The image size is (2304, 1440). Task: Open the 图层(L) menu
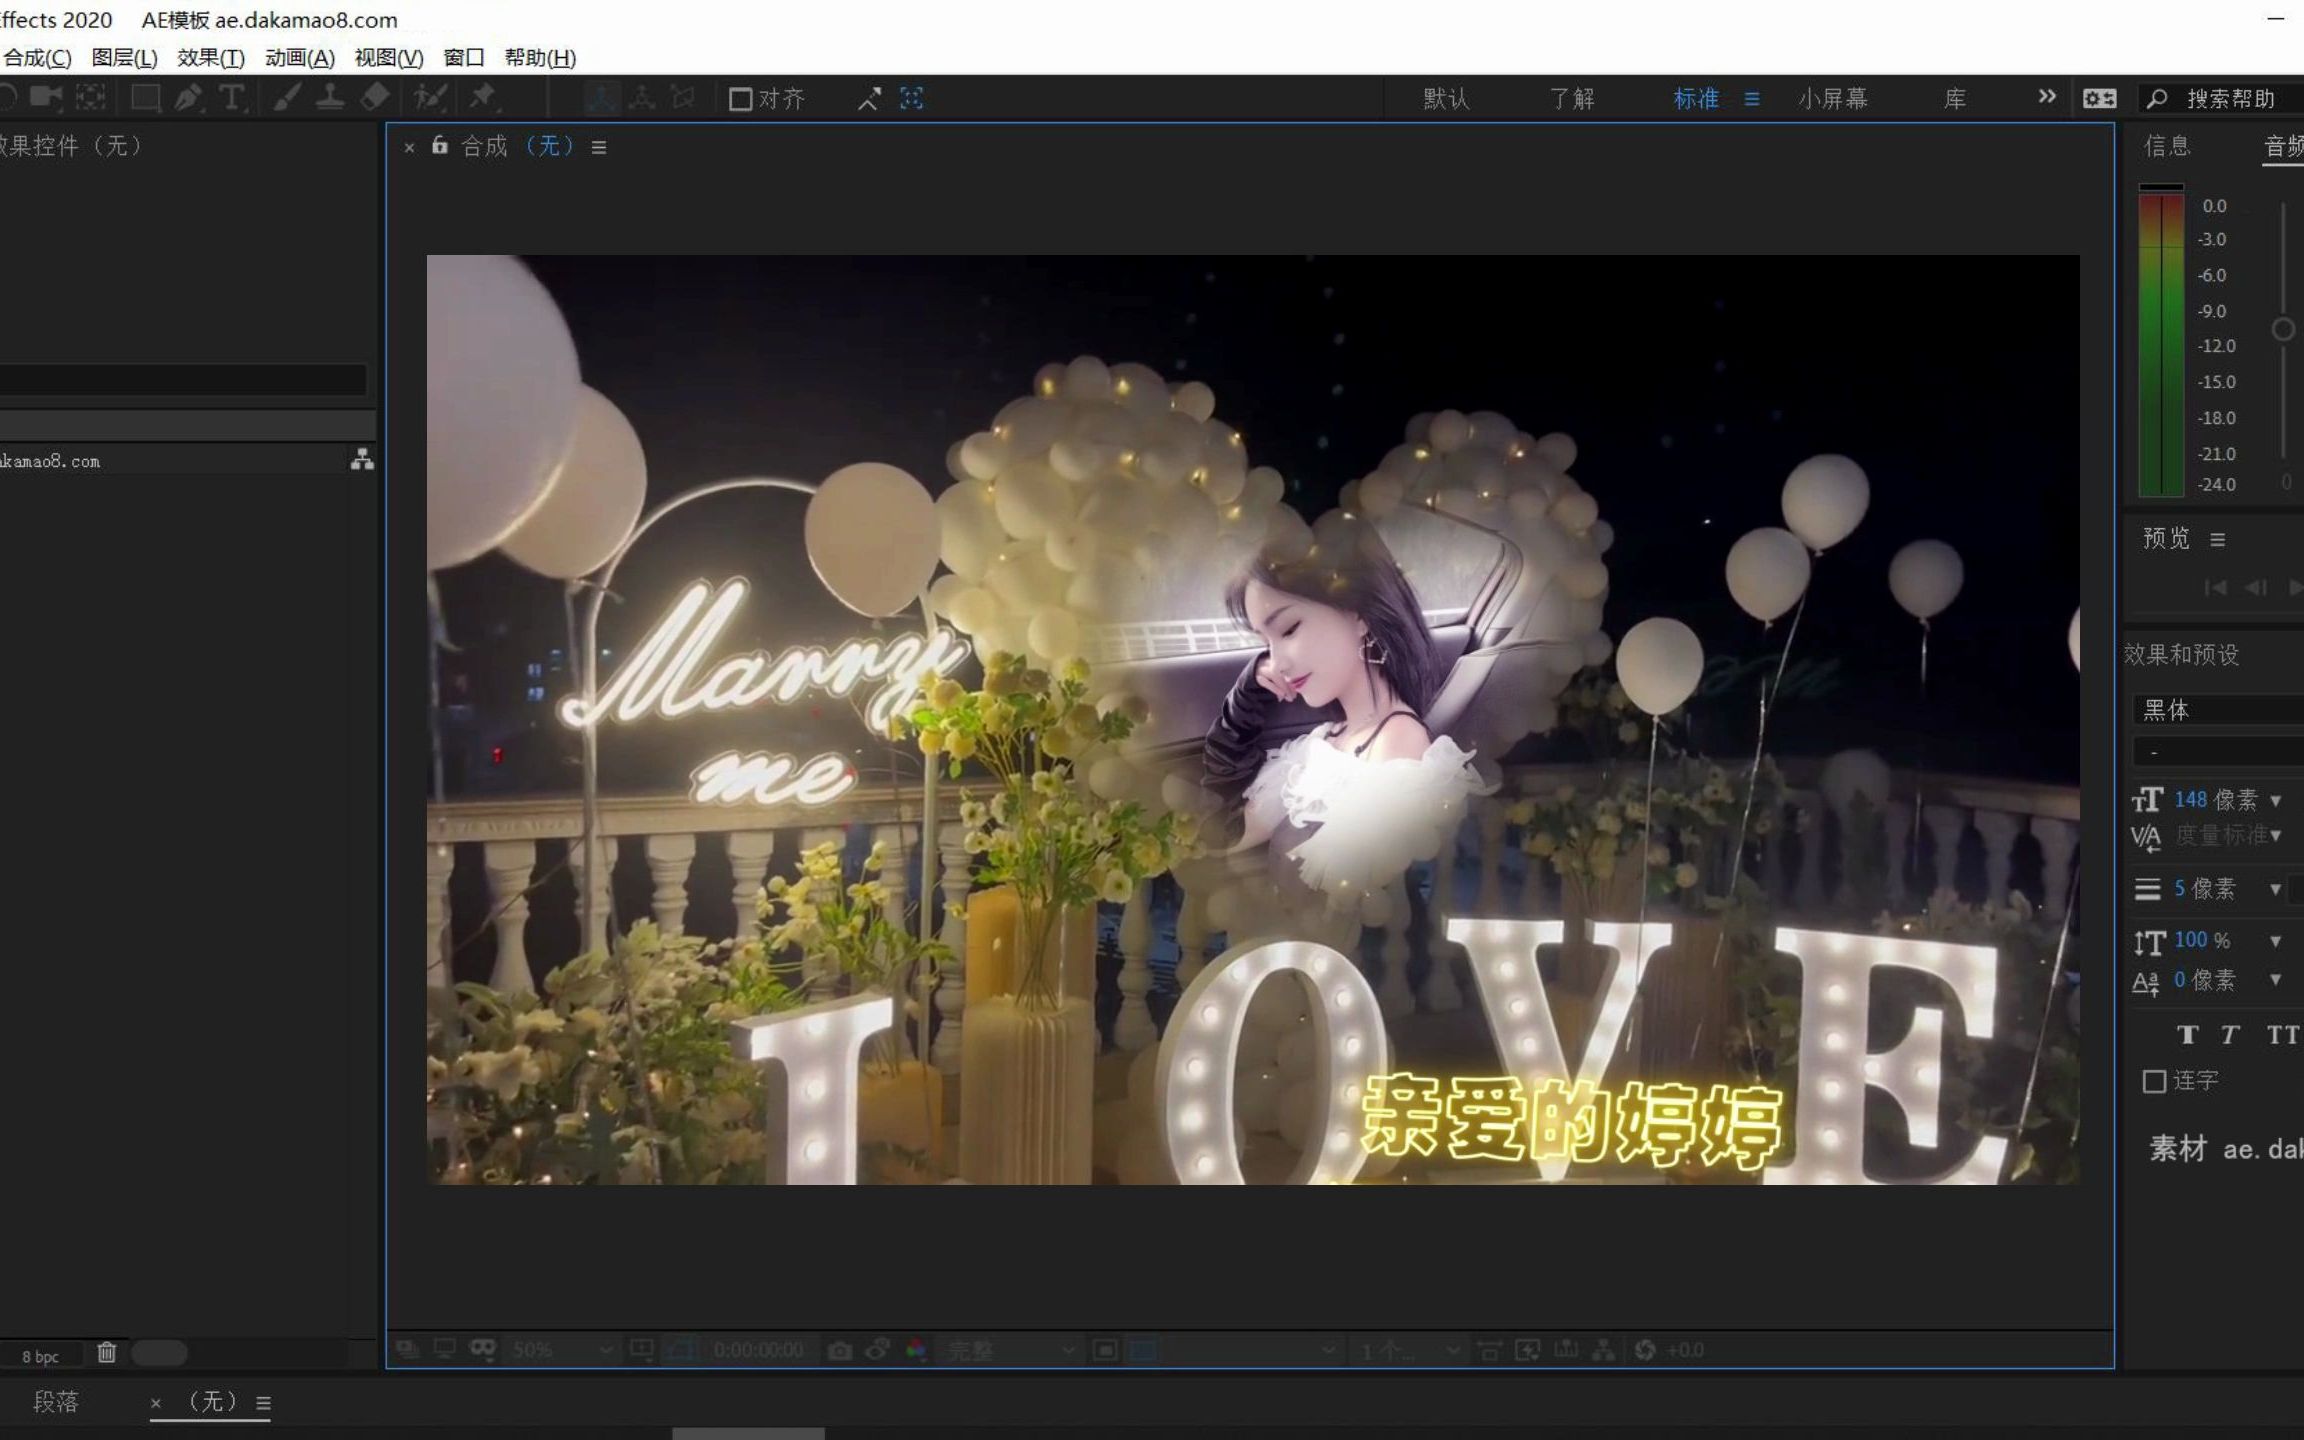125,57
